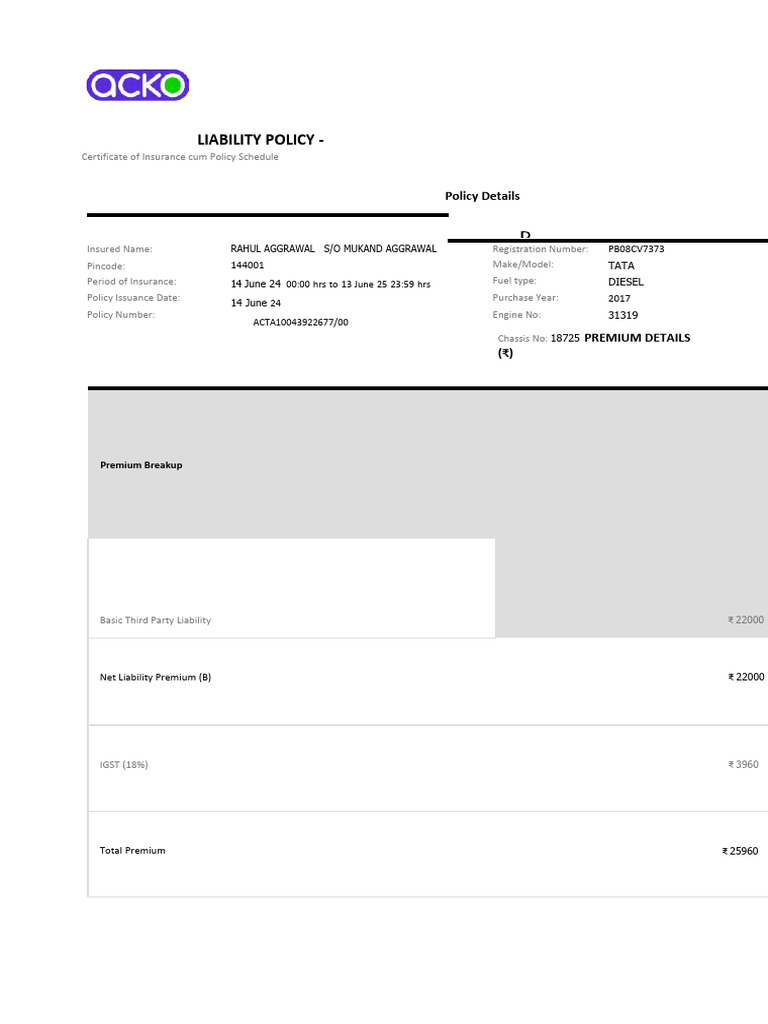Select IGST amount ₹3960
This screenshot has width=768, height=1024.
(743, 764)
